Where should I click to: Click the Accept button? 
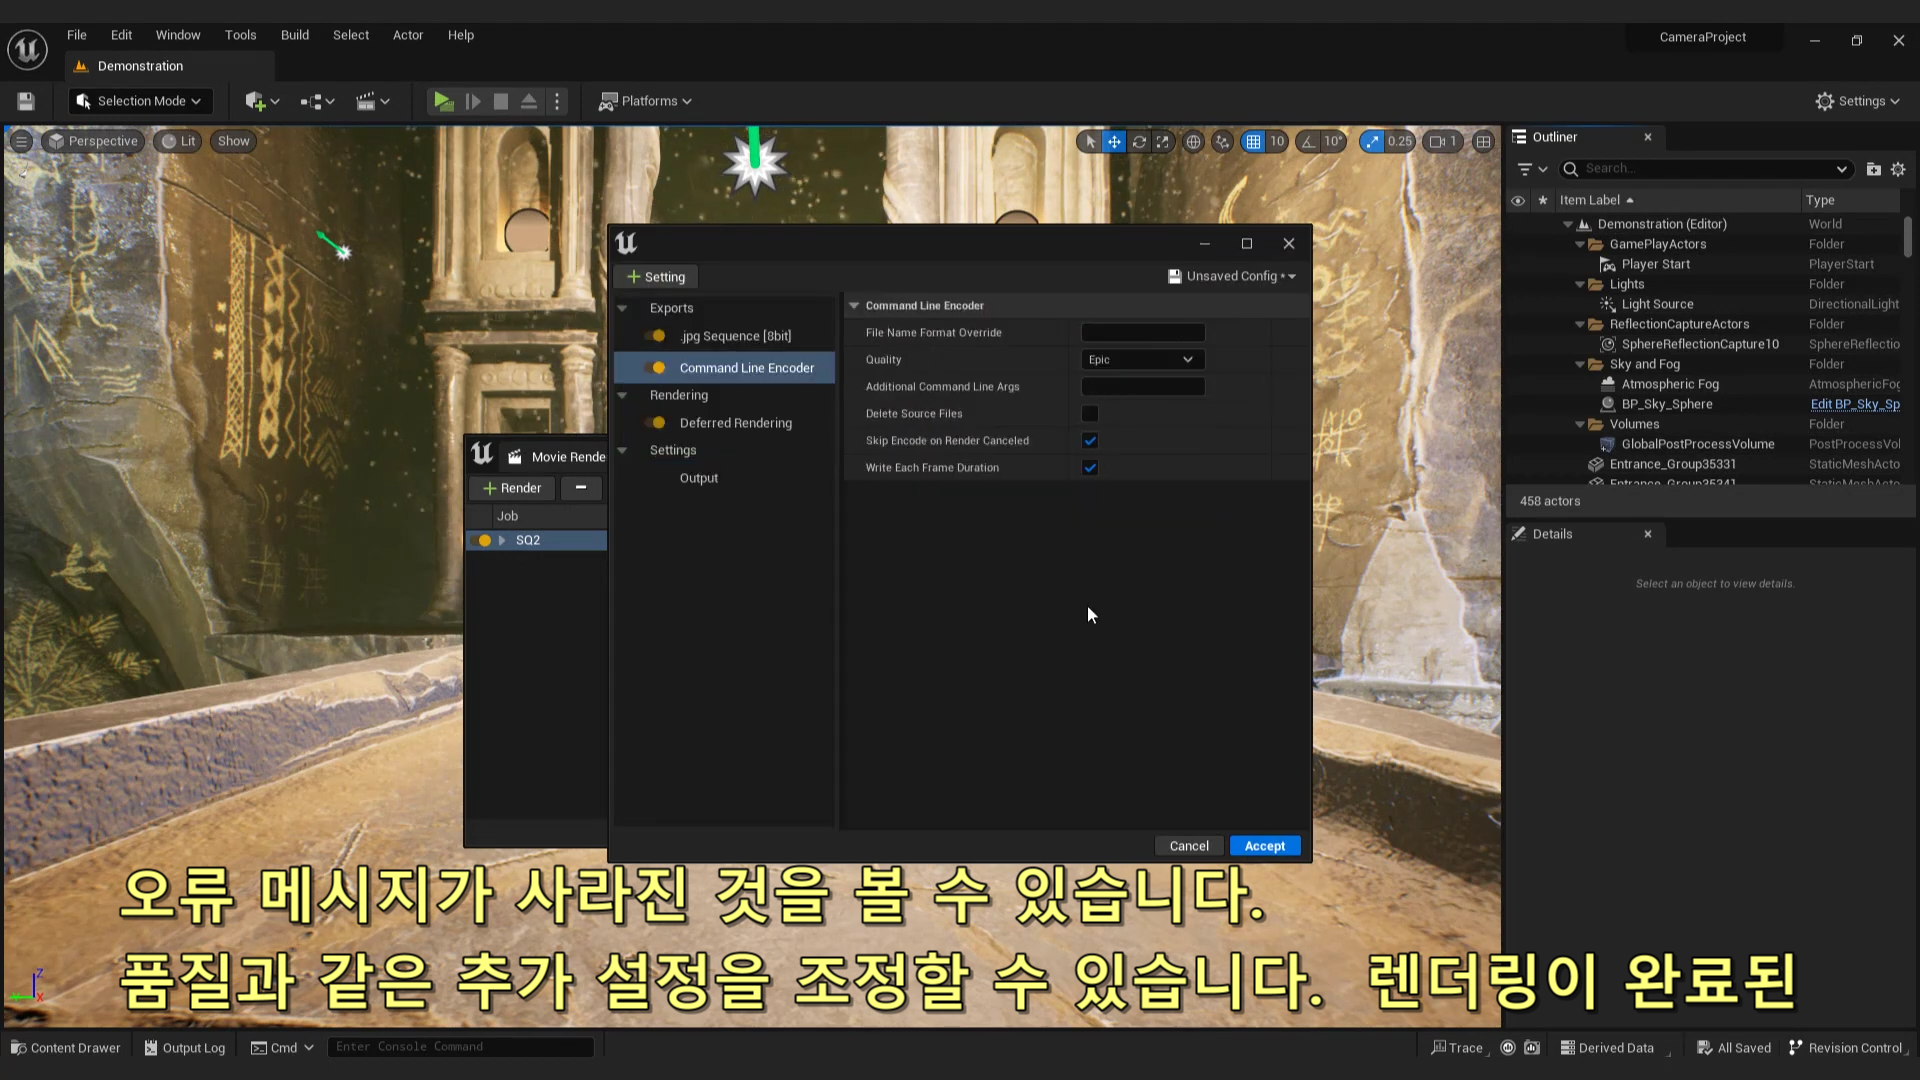click(1264, 846)
